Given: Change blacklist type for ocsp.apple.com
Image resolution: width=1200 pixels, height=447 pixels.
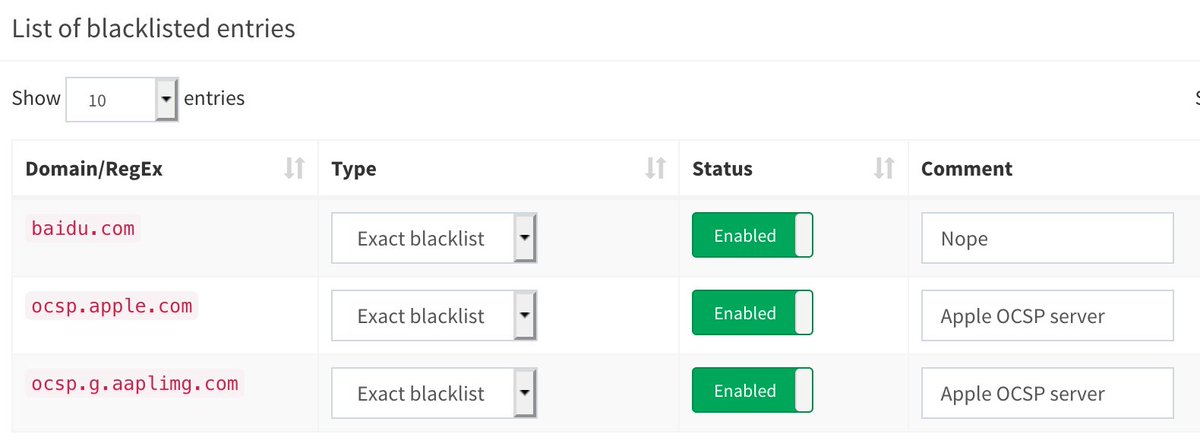Looking at the screenshot, I should 434,316.
